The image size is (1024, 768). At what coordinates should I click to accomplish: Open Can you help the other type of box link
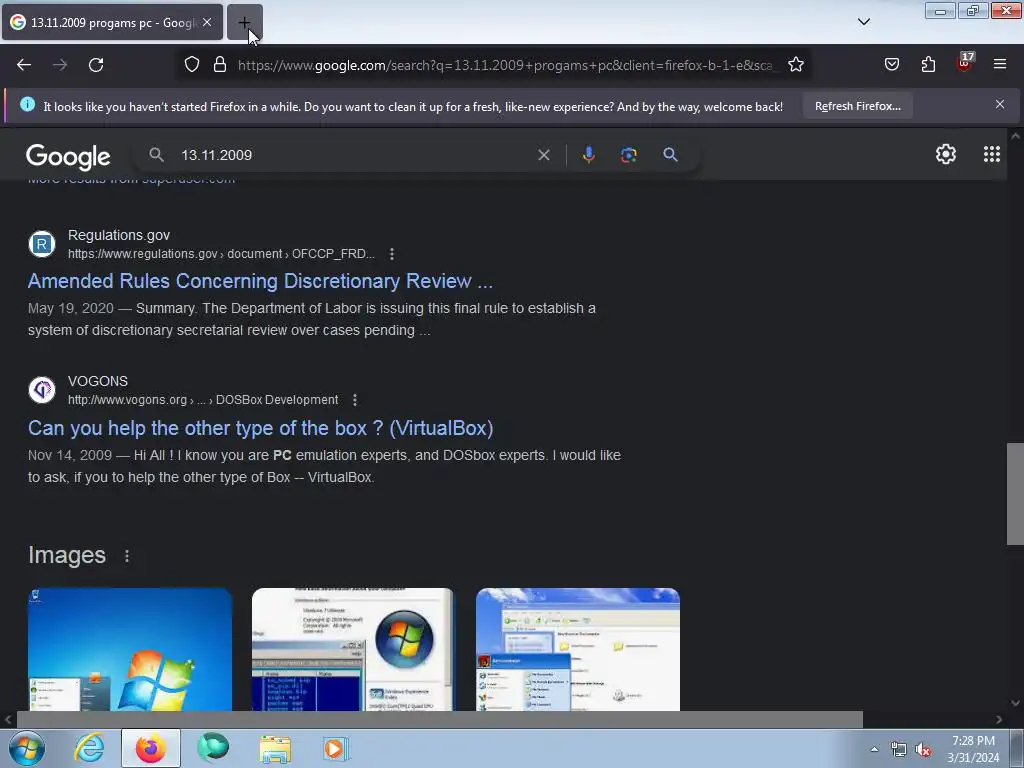point(260,428)
